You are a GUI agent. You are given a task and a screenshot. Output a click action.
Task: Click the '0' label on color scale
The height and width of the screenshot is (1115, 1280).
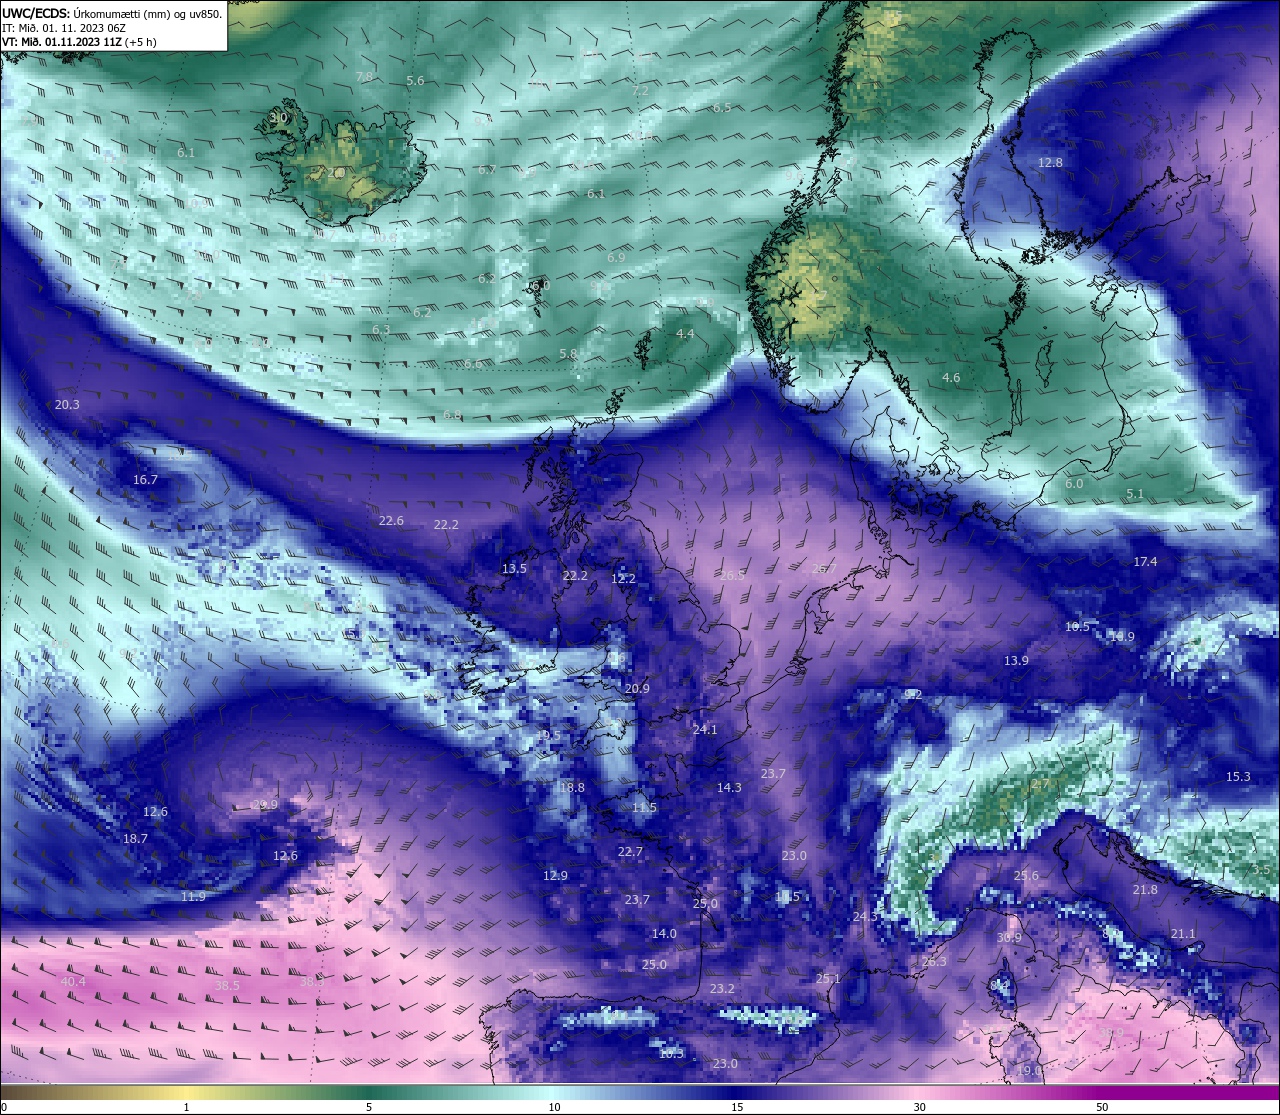click(x=4, y=1107)
